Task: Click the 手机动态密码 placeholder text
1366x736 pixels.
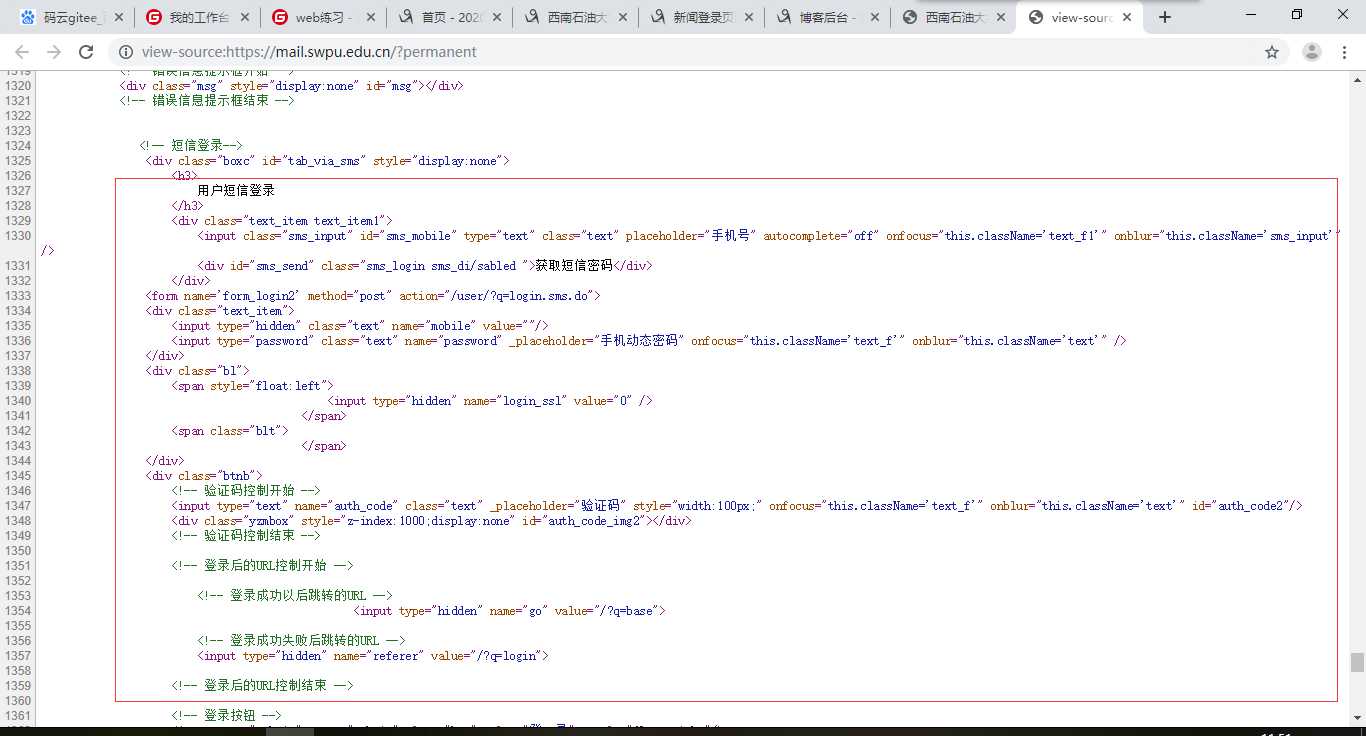Action: point(640,341)
